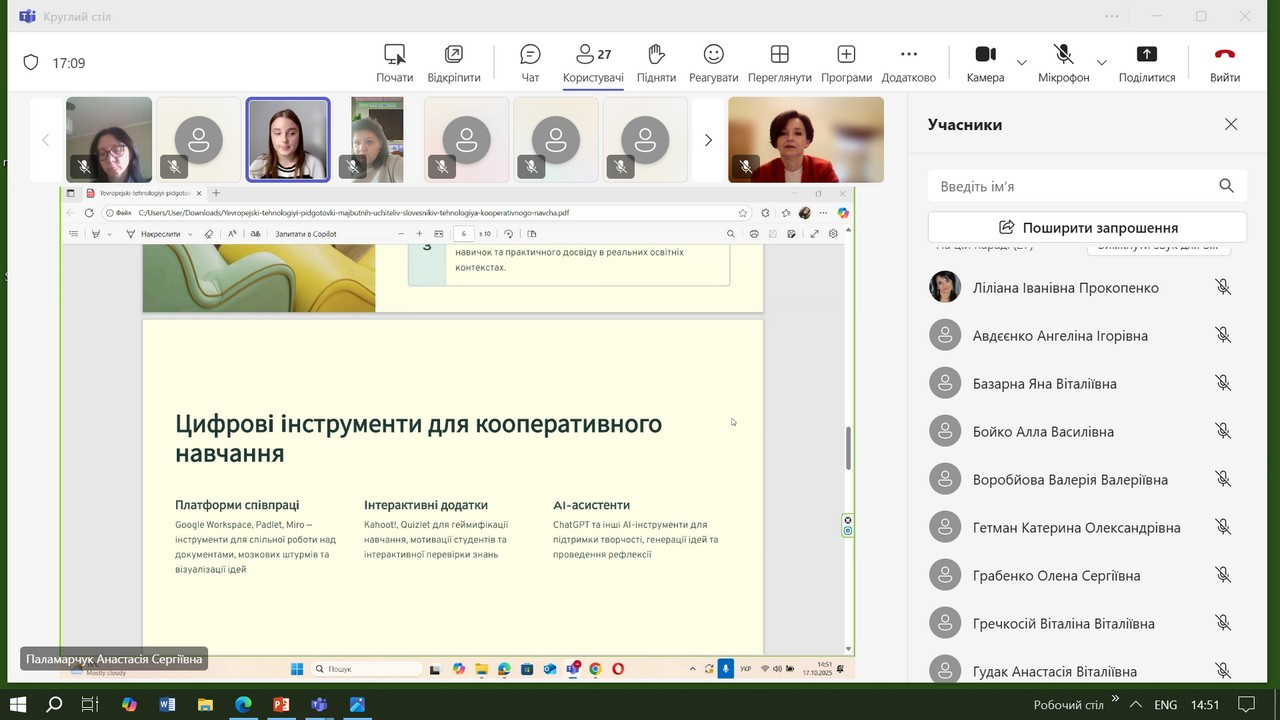The height and width of the screenshot is (720, 1280).
Task: Toggle the Camera on or off
Action: pos(985,62)
